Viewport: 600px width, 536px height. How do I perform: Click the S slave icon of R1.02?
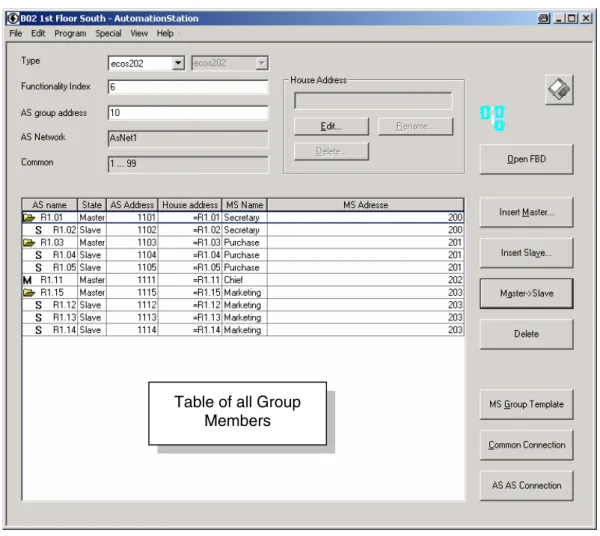pos(38,230)
